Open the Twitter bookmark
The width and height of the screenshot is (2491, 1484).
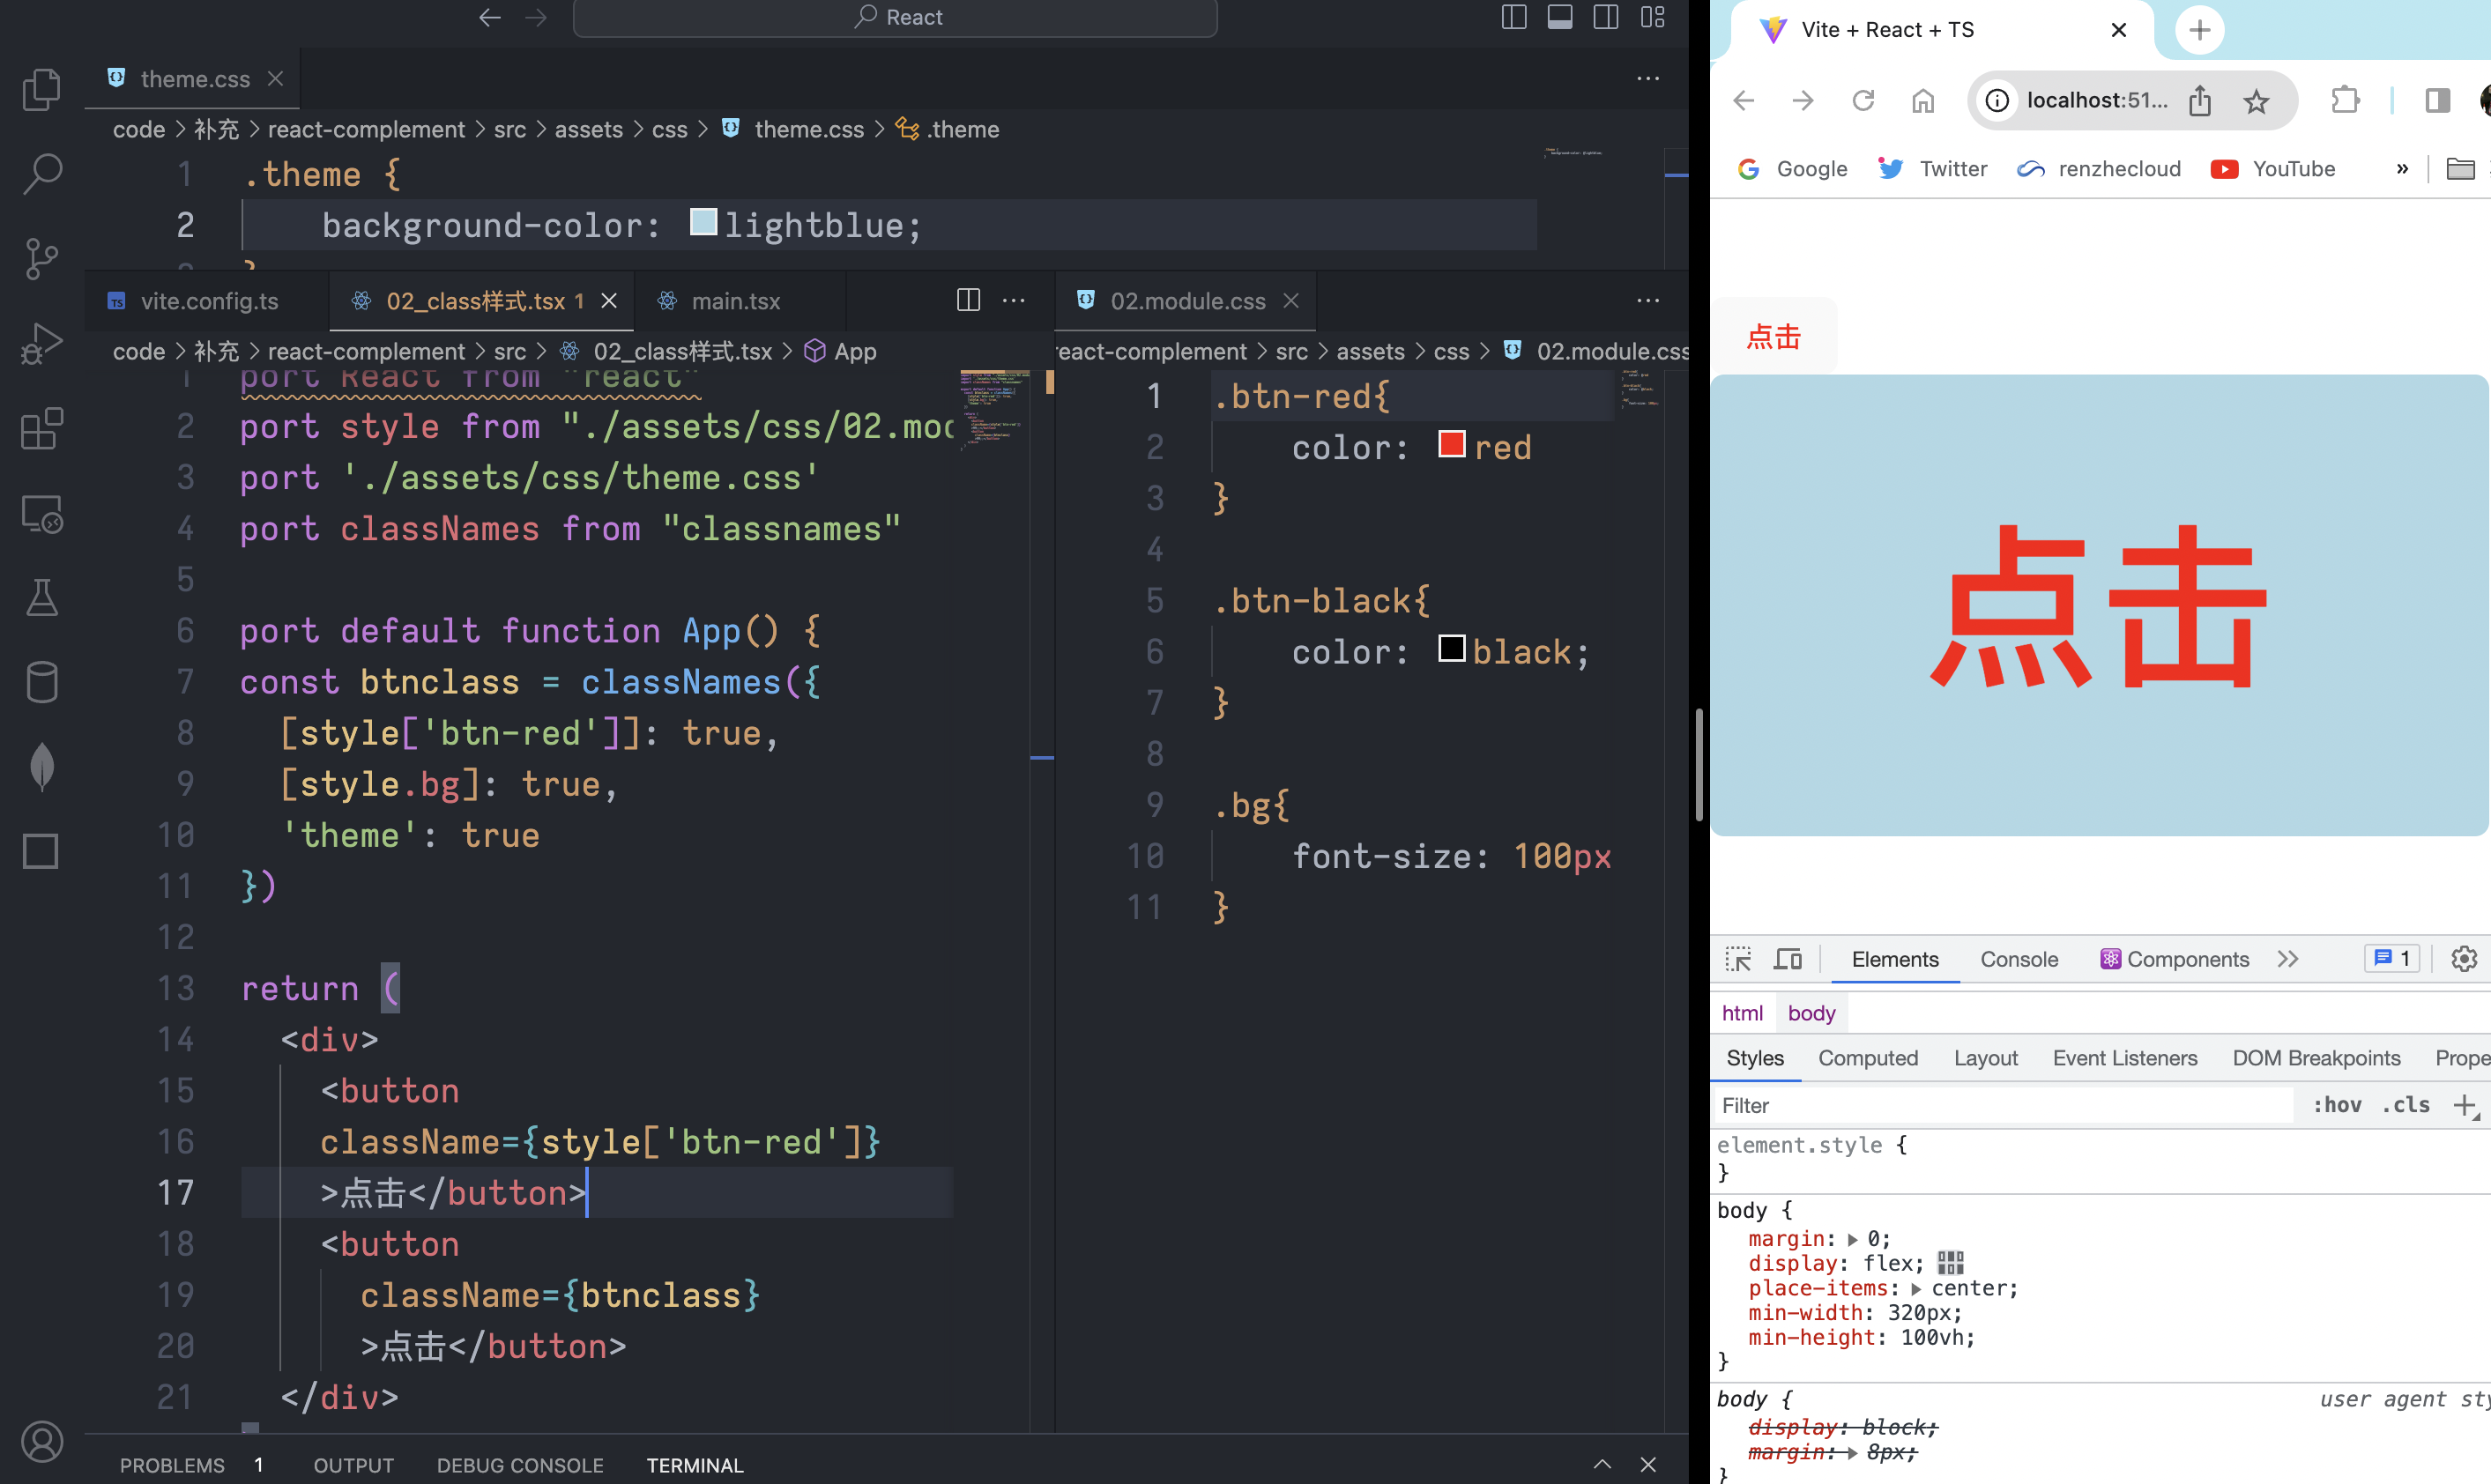point(1933,169)
